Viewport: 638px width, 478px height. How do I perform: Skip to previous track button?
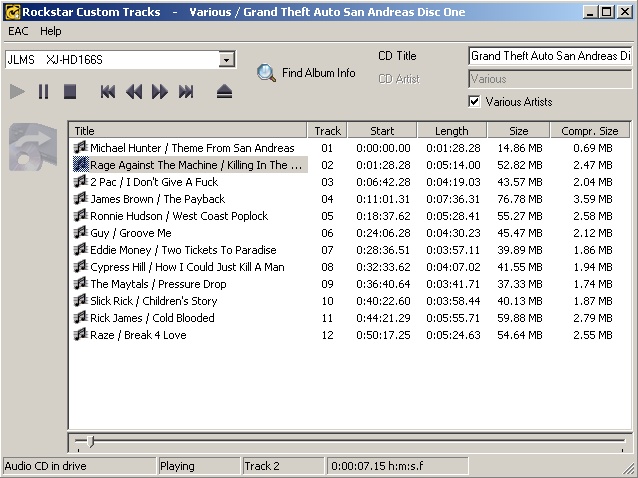pyautogui.click(x=108, y=92)
